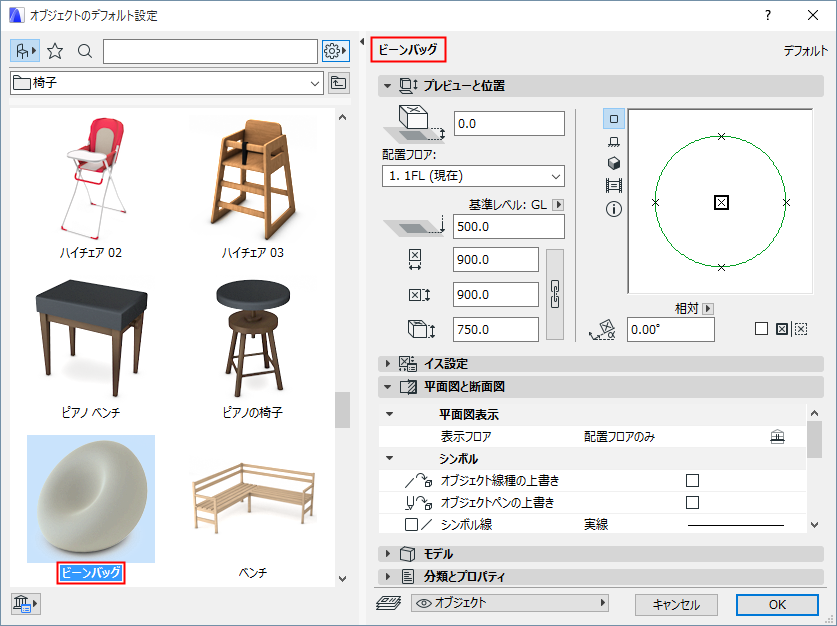
Task: Select the 3D shaded preview icon
Action: click(614, 163)
